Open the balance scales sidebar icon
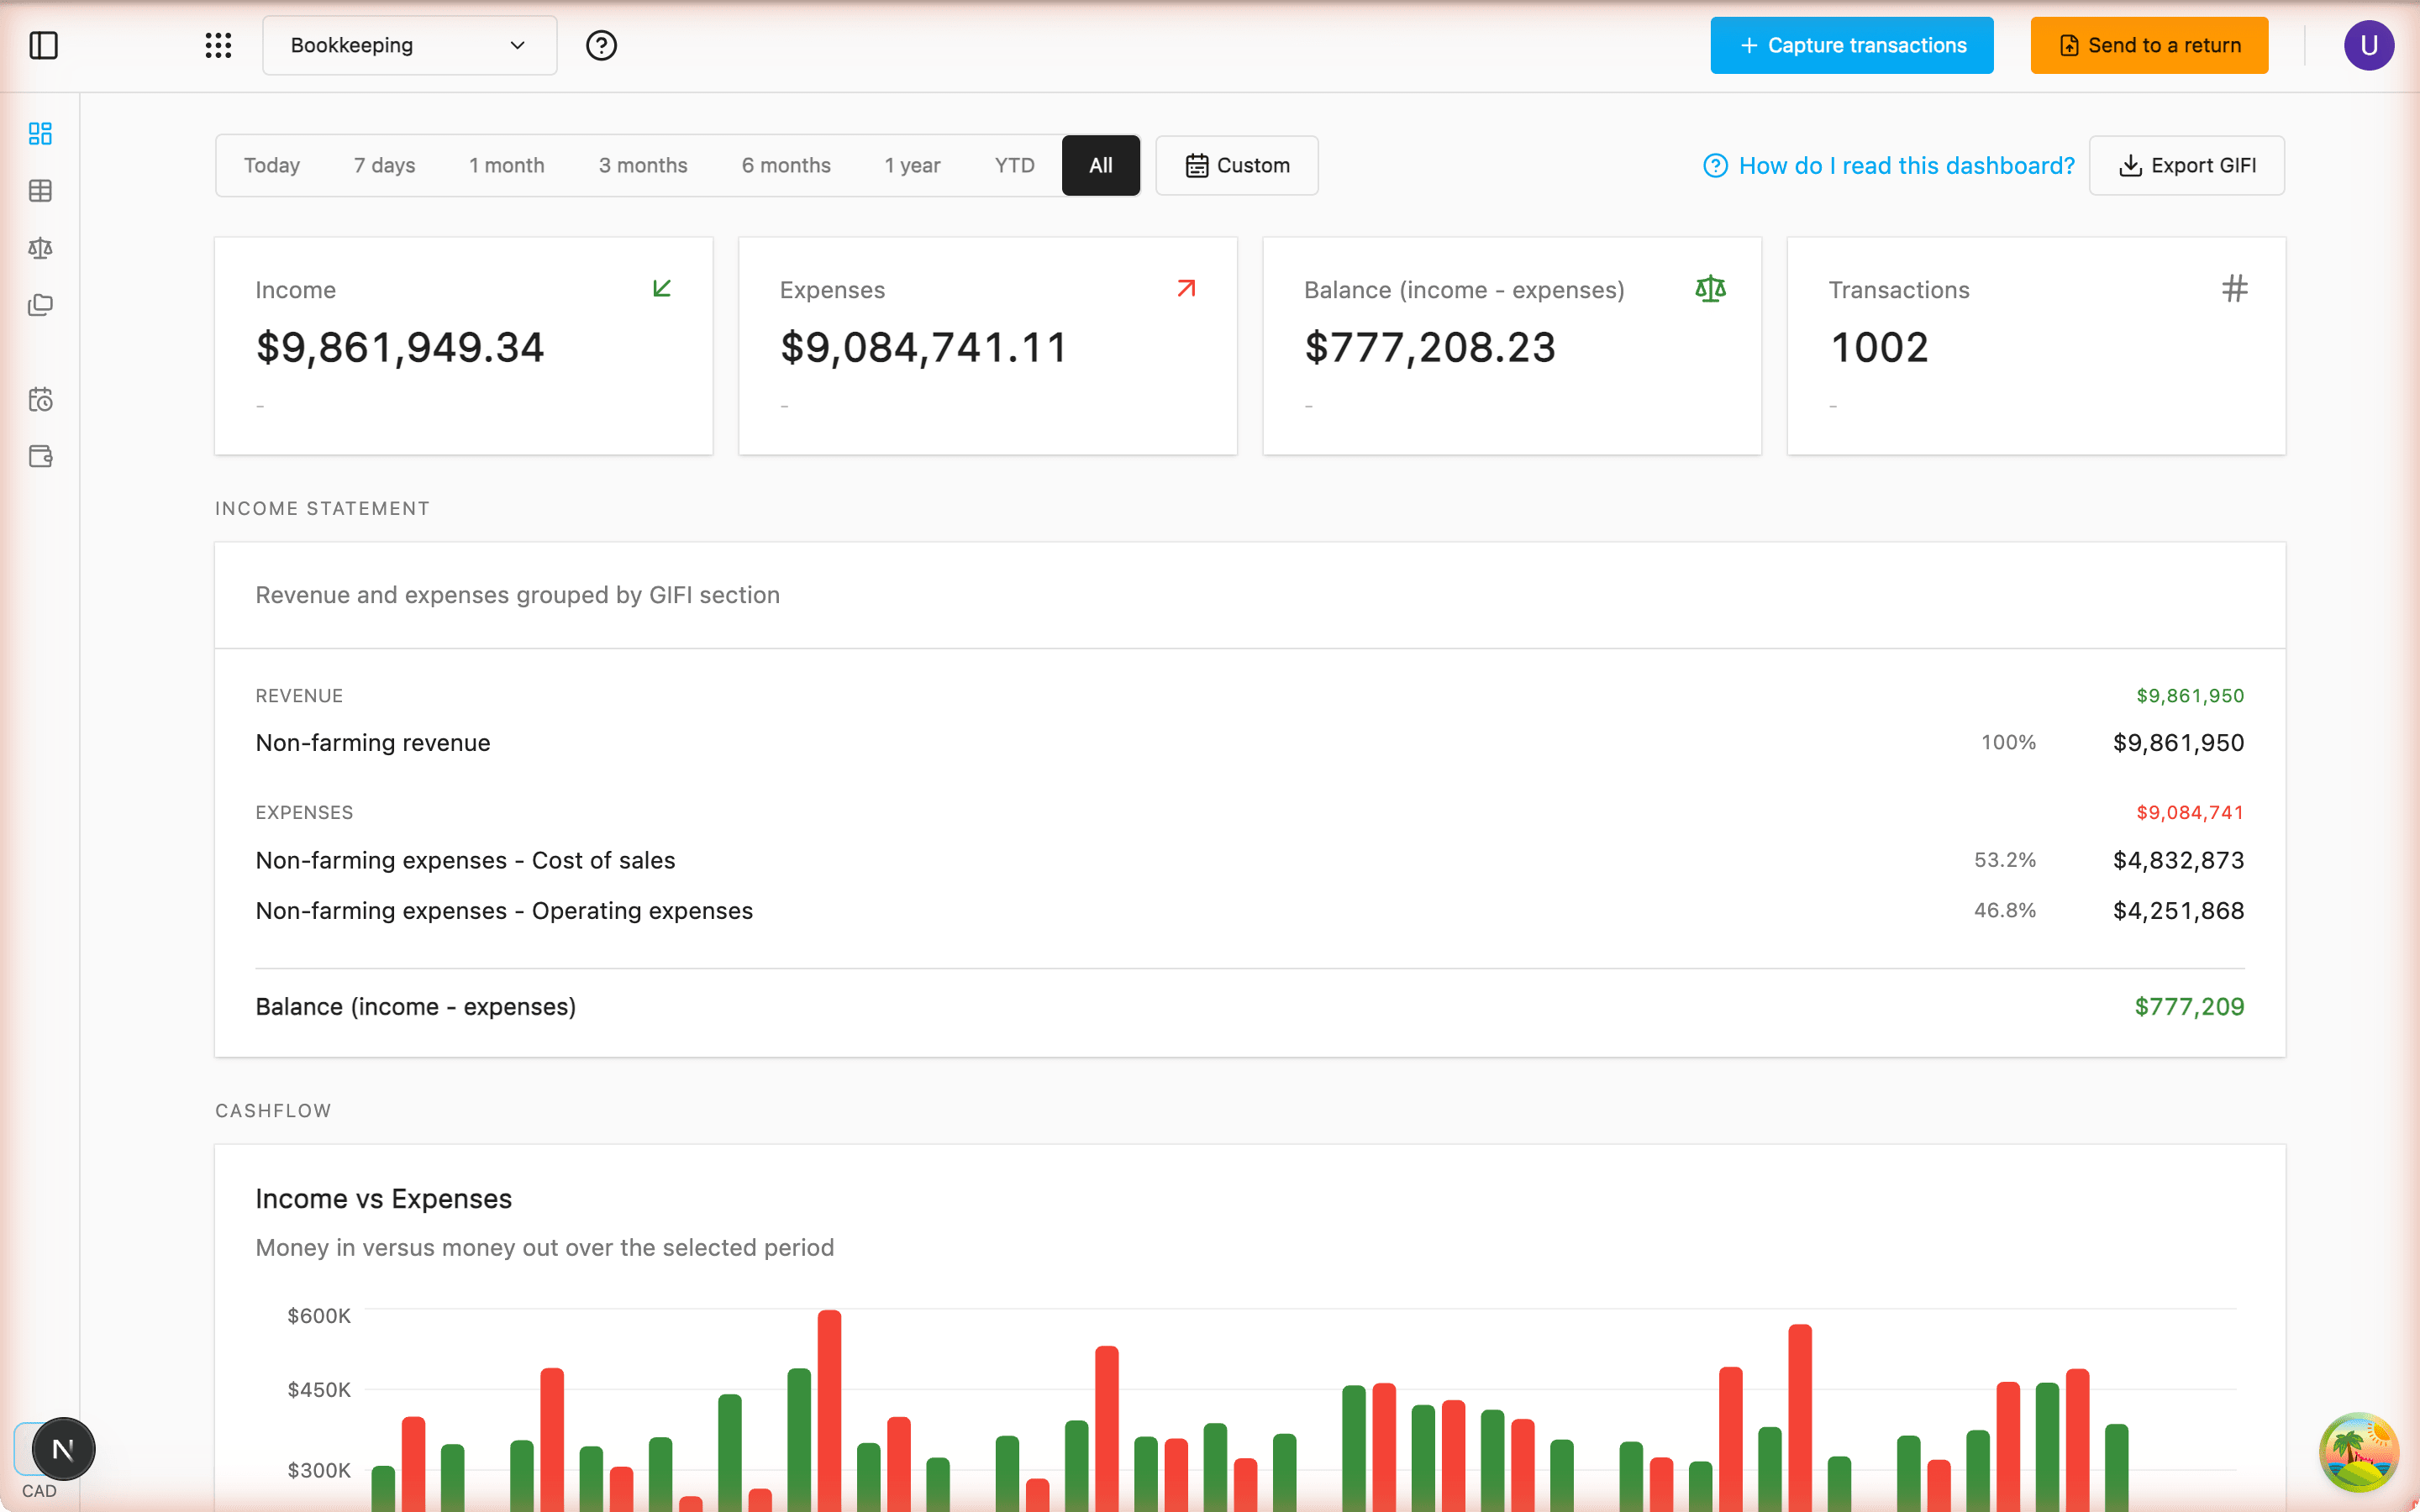Image resolution: width=2420 pixels, height=1512 pixels. click(x=40, y=247)
